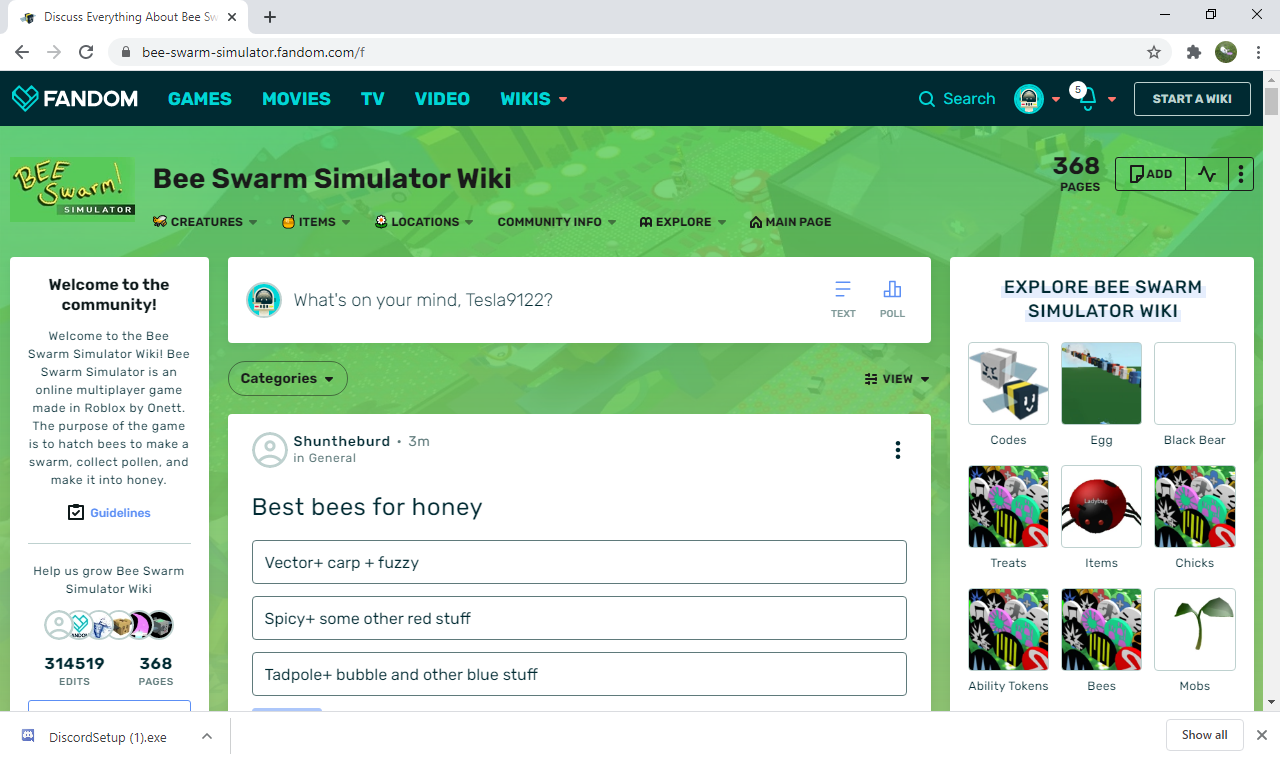Open DiscordSetup download options arrow
Image resolution: width=1280 pixels, height=760 pixels.
pyautogui.click(x=207, y=736)
